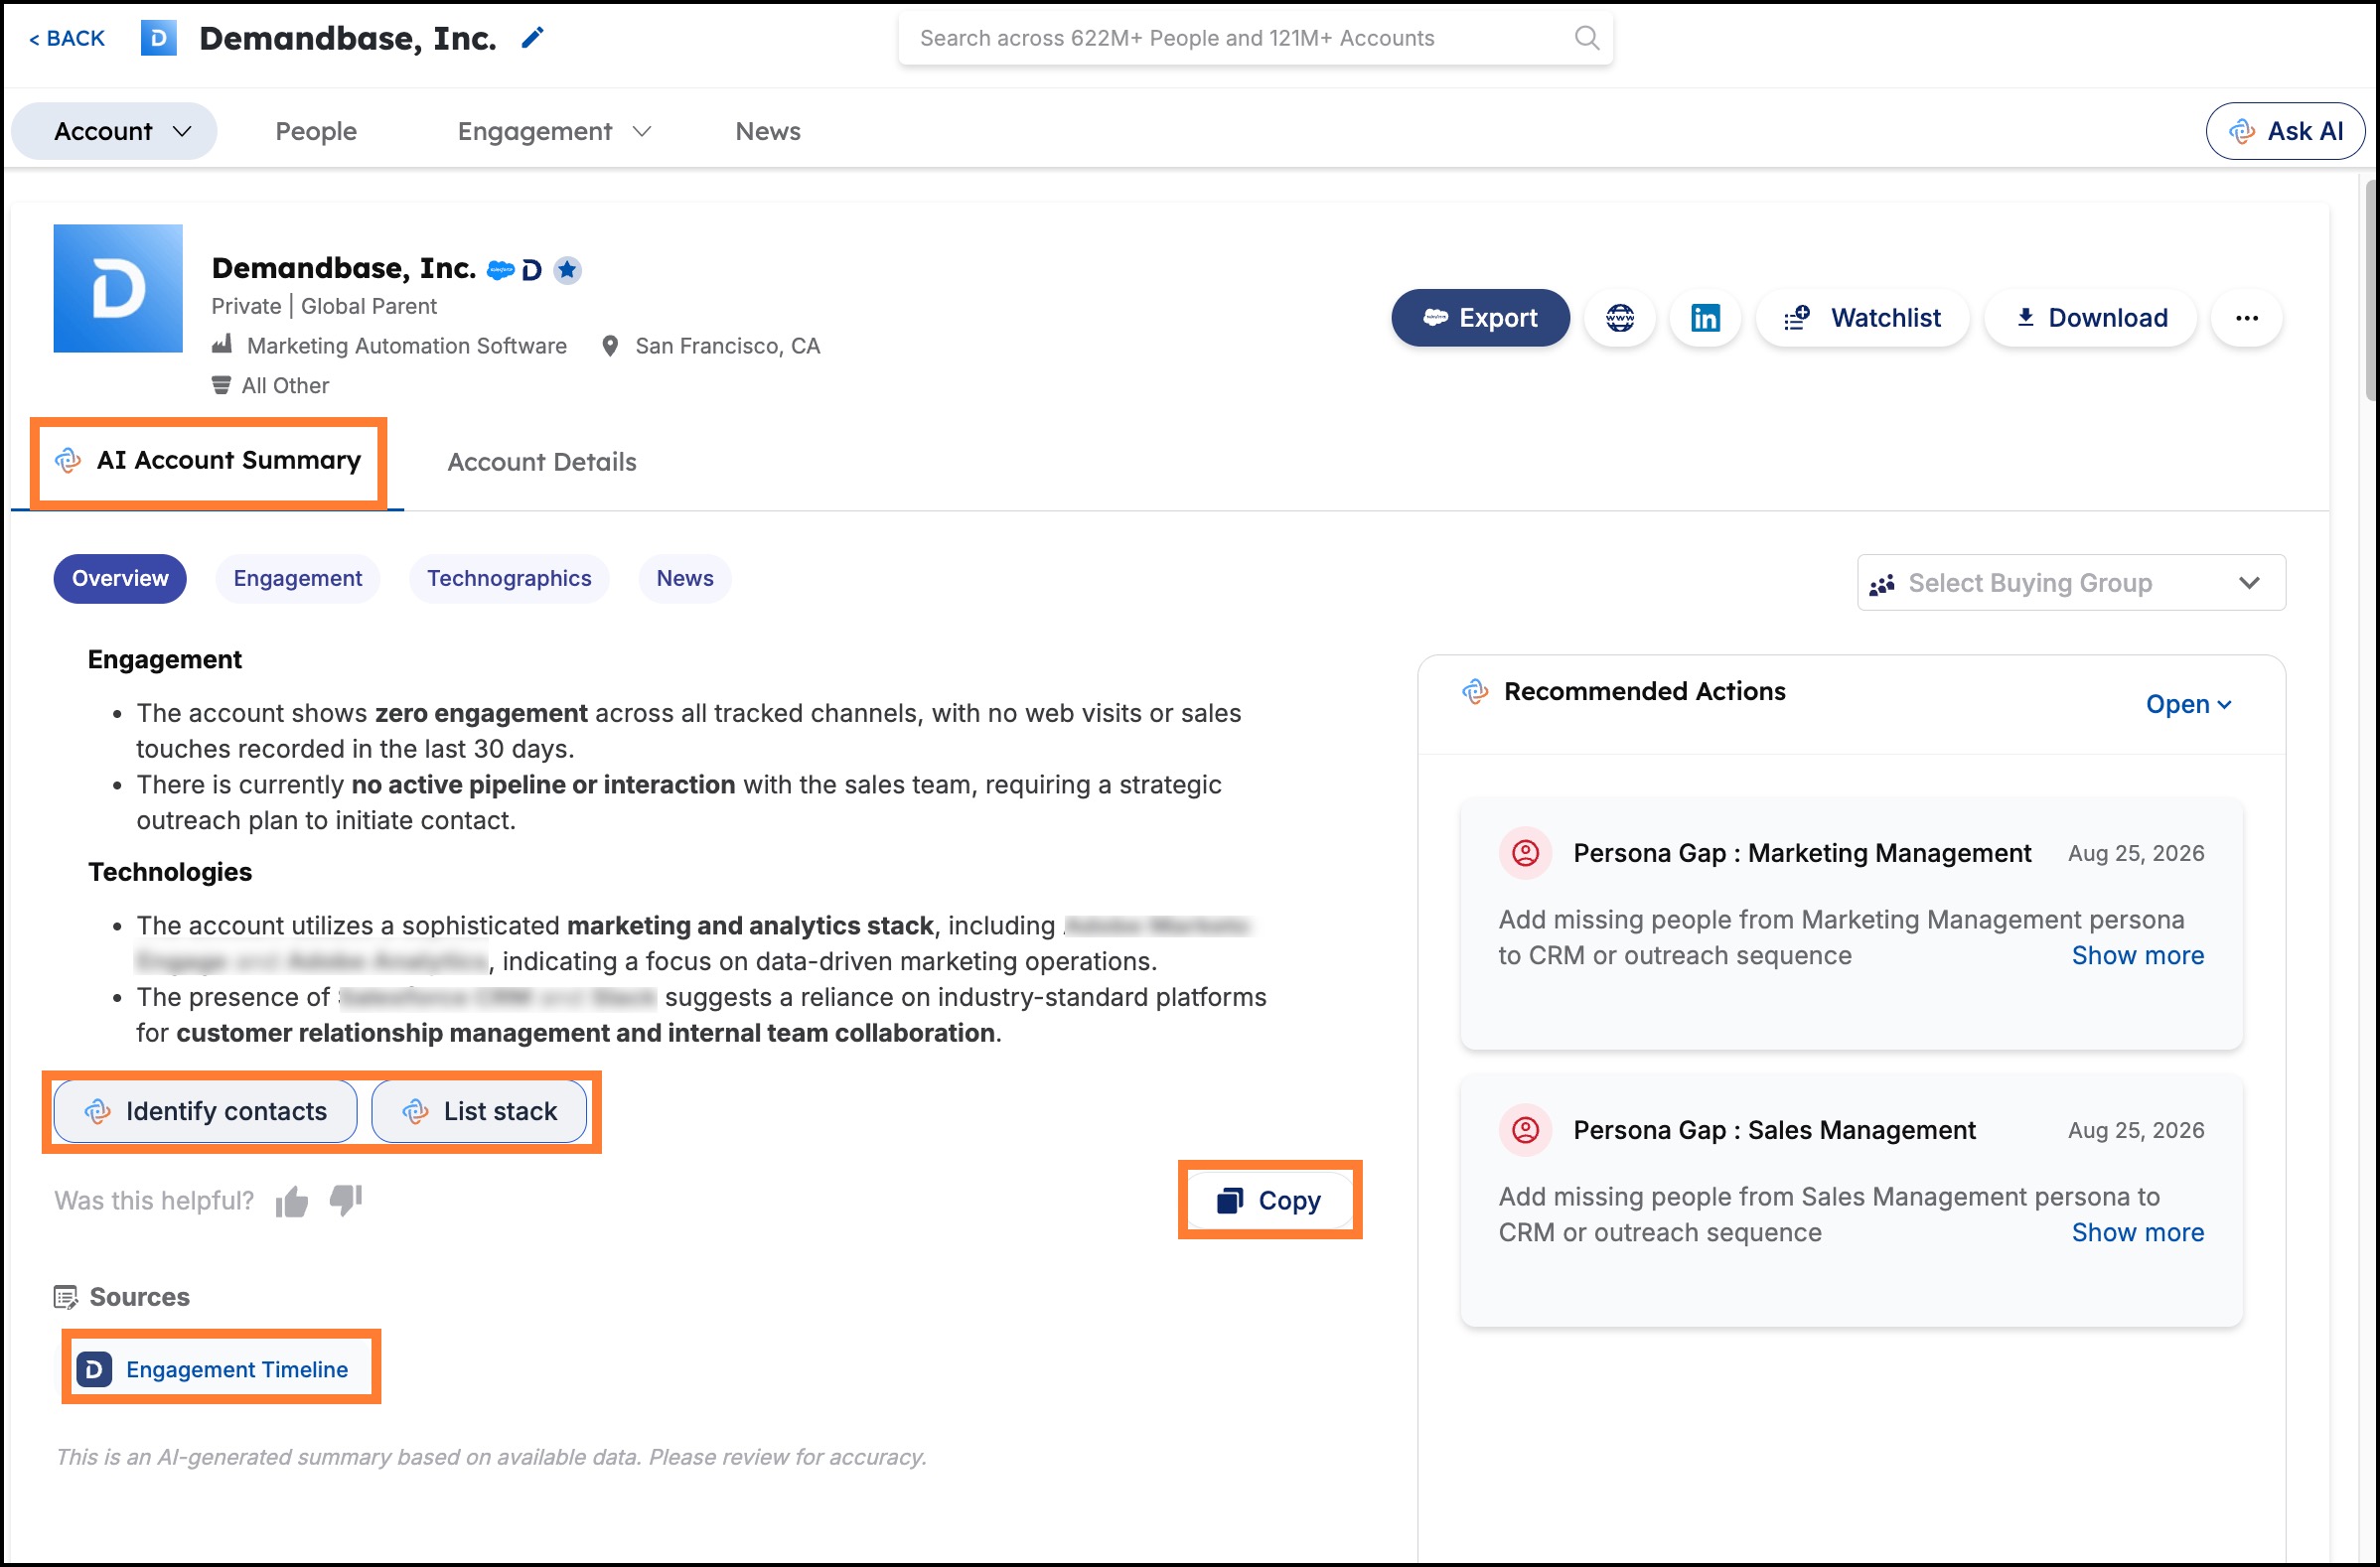Show more for Sales Management persona gap

click(x=2138, y=1232)
